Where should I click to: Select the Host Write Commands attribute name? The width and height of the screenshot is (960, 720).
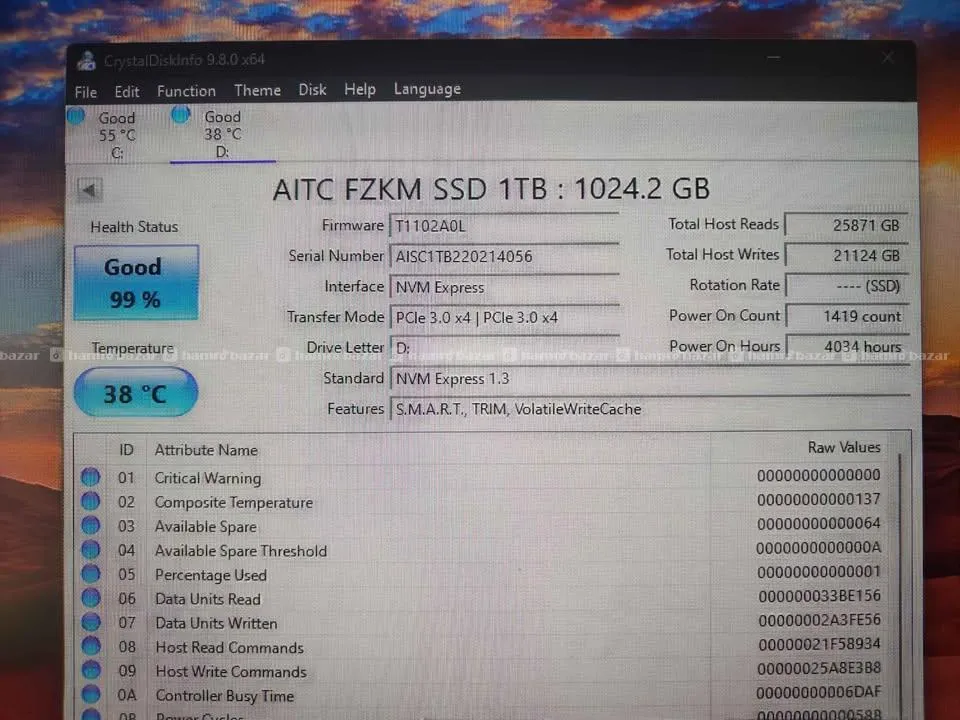[231, 672]
